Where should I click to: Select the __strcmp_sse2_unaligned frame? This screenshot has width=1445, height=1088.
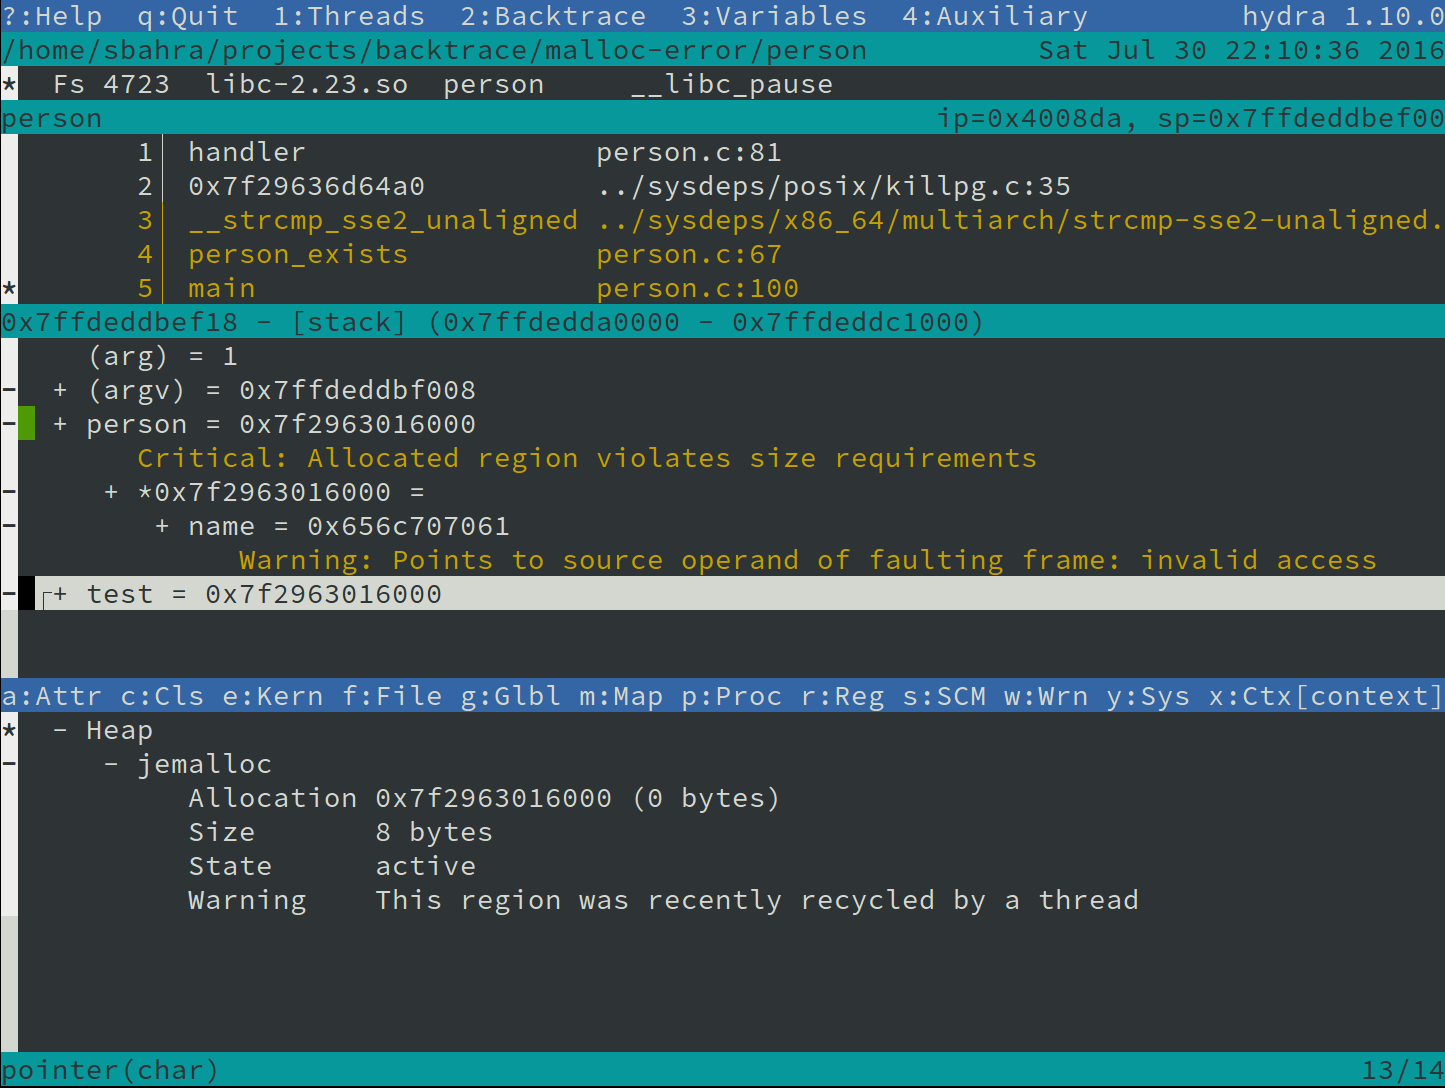click(382, 220)
